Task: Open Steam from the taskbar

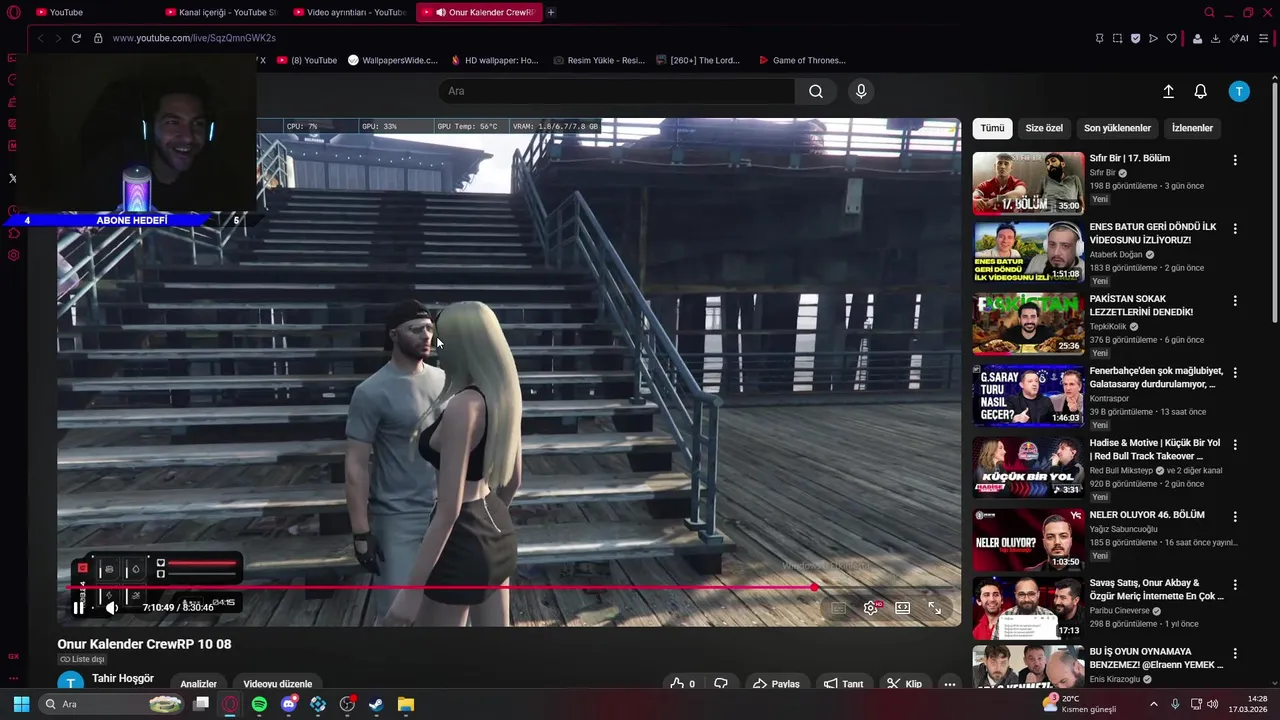Action: (x=376, y=704)
